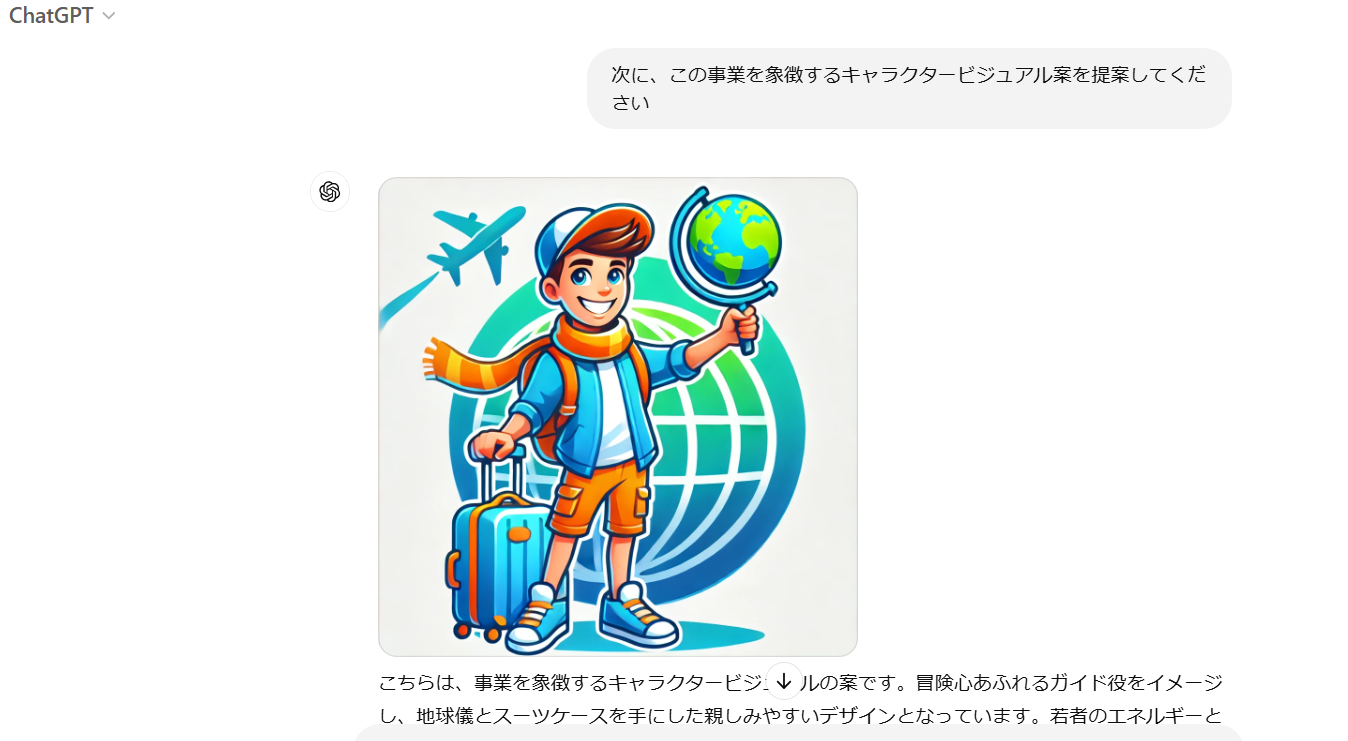Select the user prompt message bubble
This screenshot has width=1348, height=741.
[909, 88]
